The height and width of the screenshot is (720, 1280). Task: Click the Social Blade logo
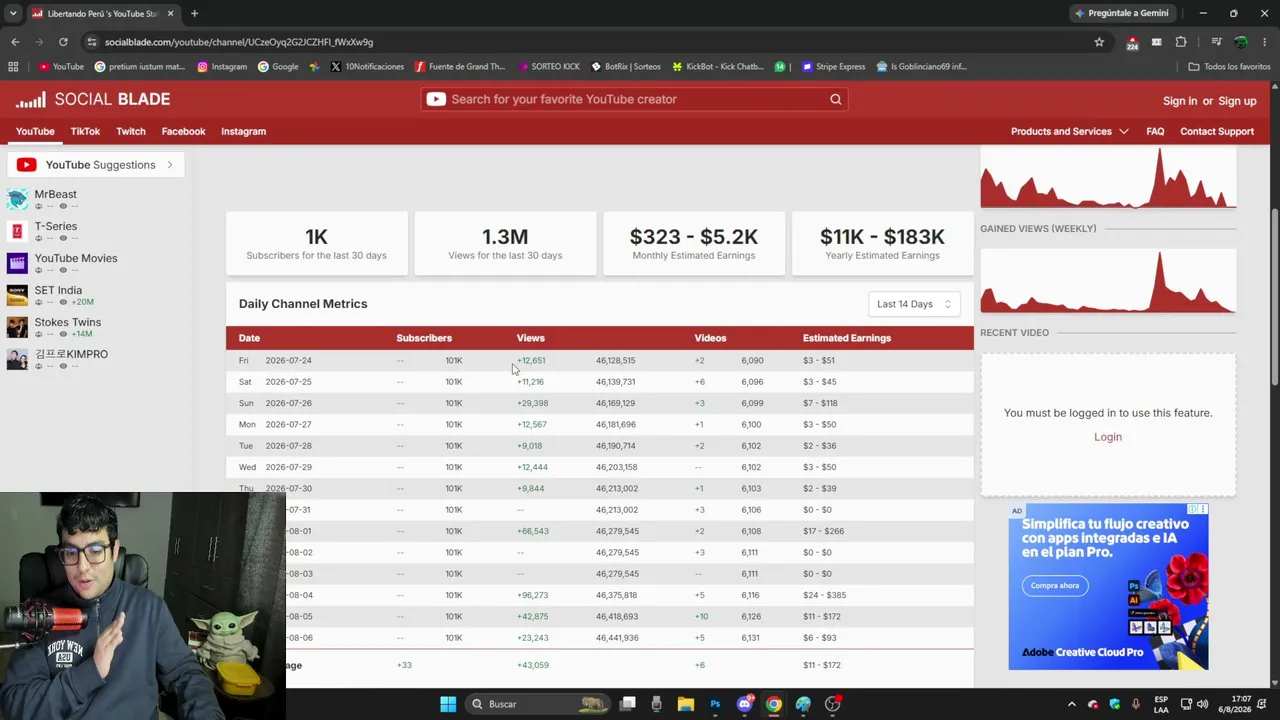(x=93, y=99)
